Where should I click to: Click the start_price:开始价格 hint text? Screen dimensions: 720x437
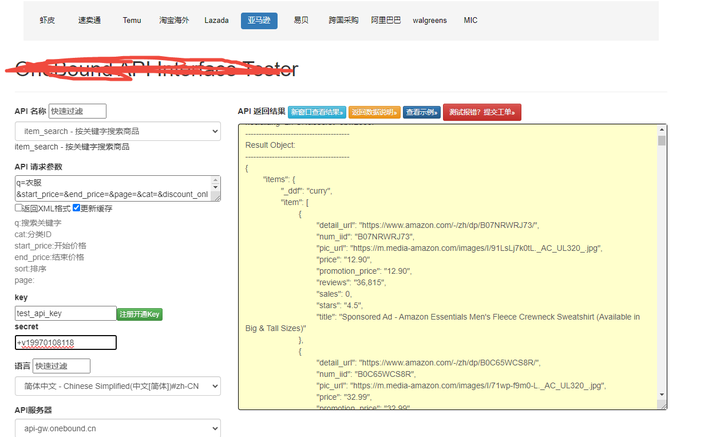51,246
